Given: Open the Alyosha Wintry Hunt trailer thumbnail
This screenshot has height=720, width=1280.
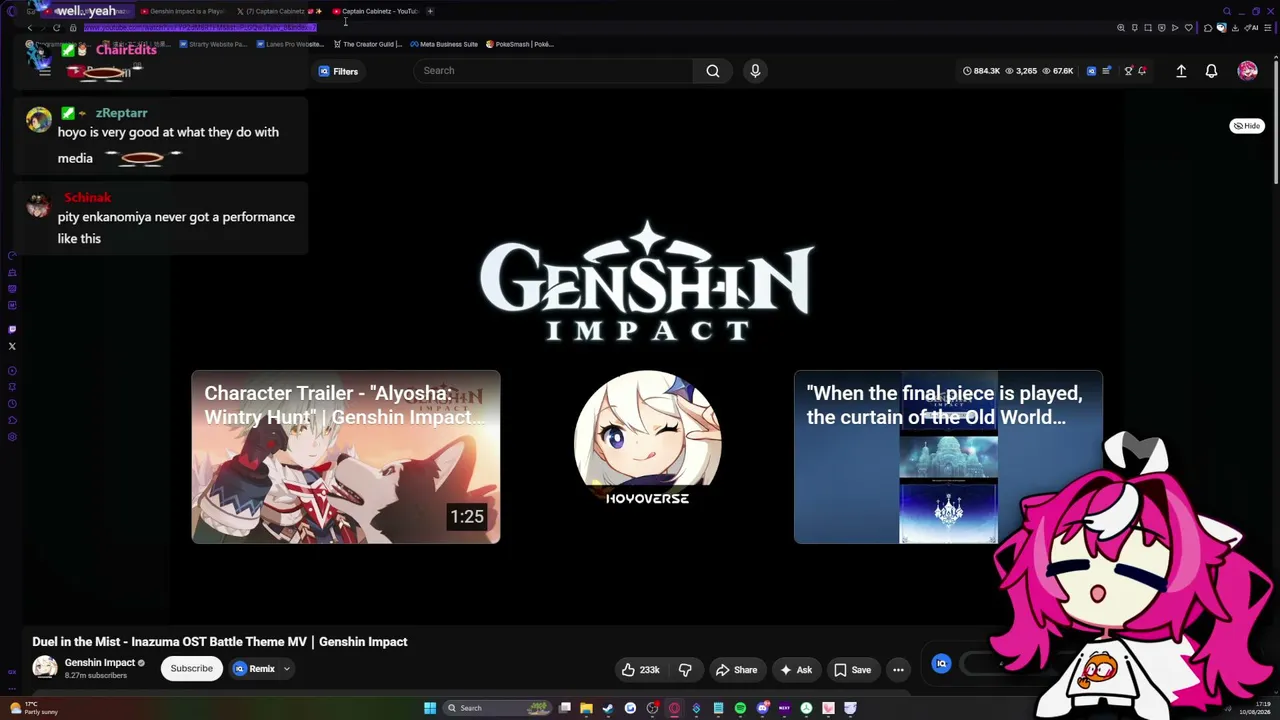Looking at the screenshot, I should click(346, 457).
